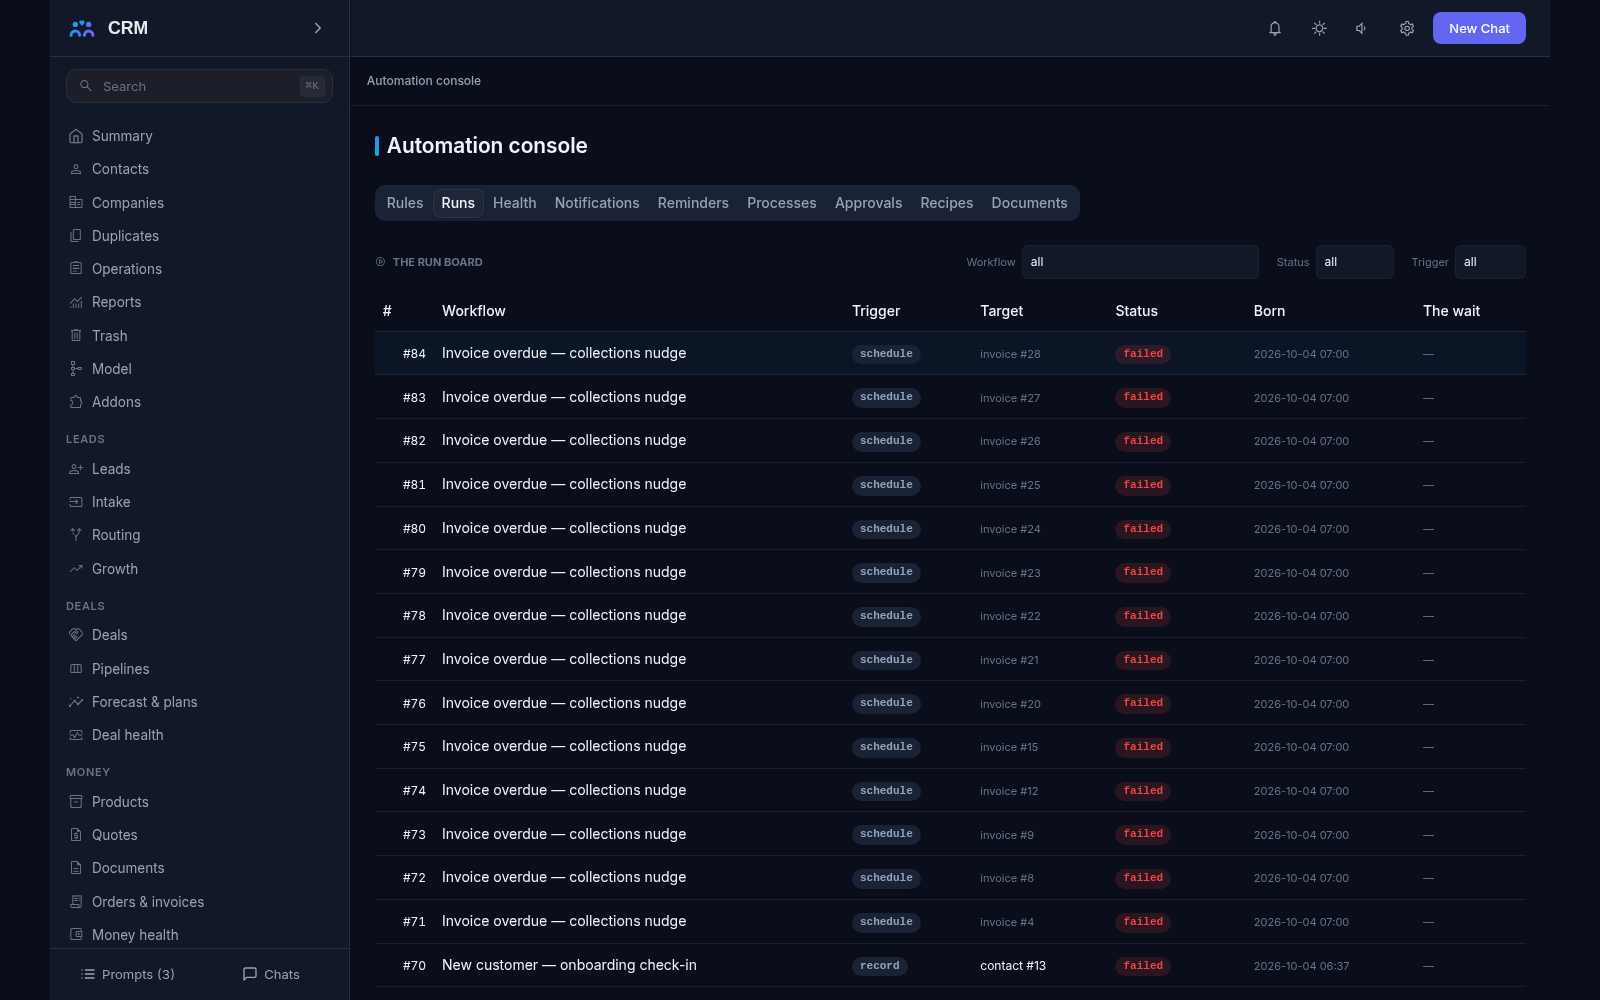This screenshot has height=1000, width=1600.
Task: Open run #70 onboarding check-in
Action: click(x=950, y=965)
